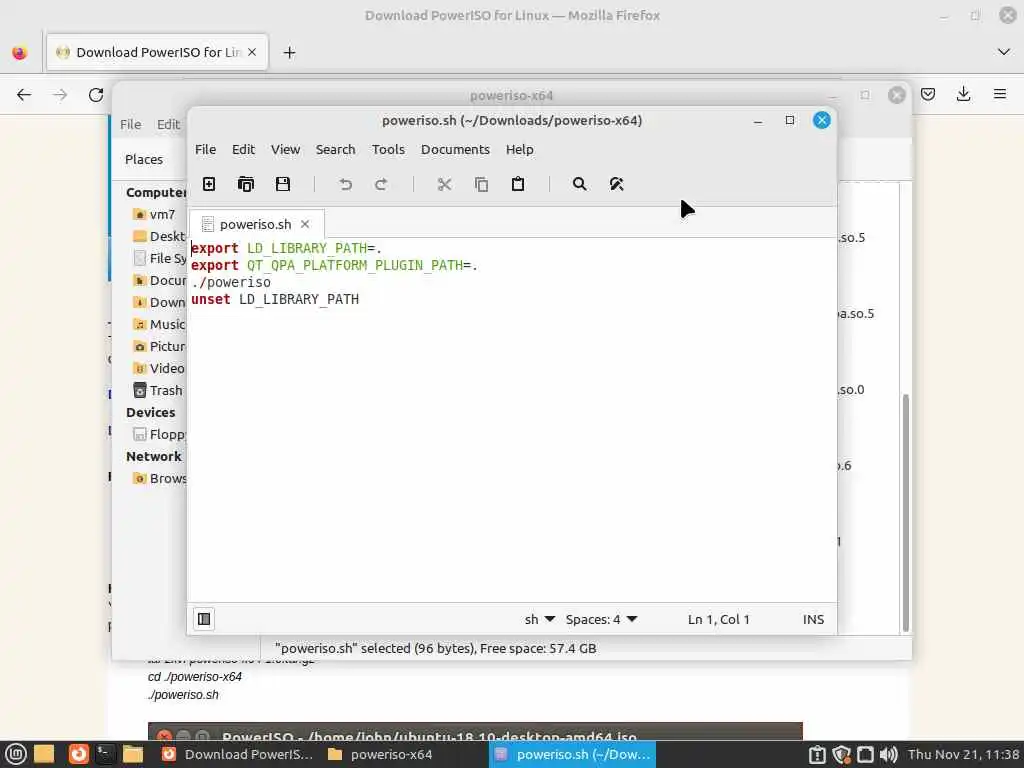The height and width of the screenshot is (768, 1024).
Task: List all Firefox tabs chevron
Action: click(x=1004, y=52)
